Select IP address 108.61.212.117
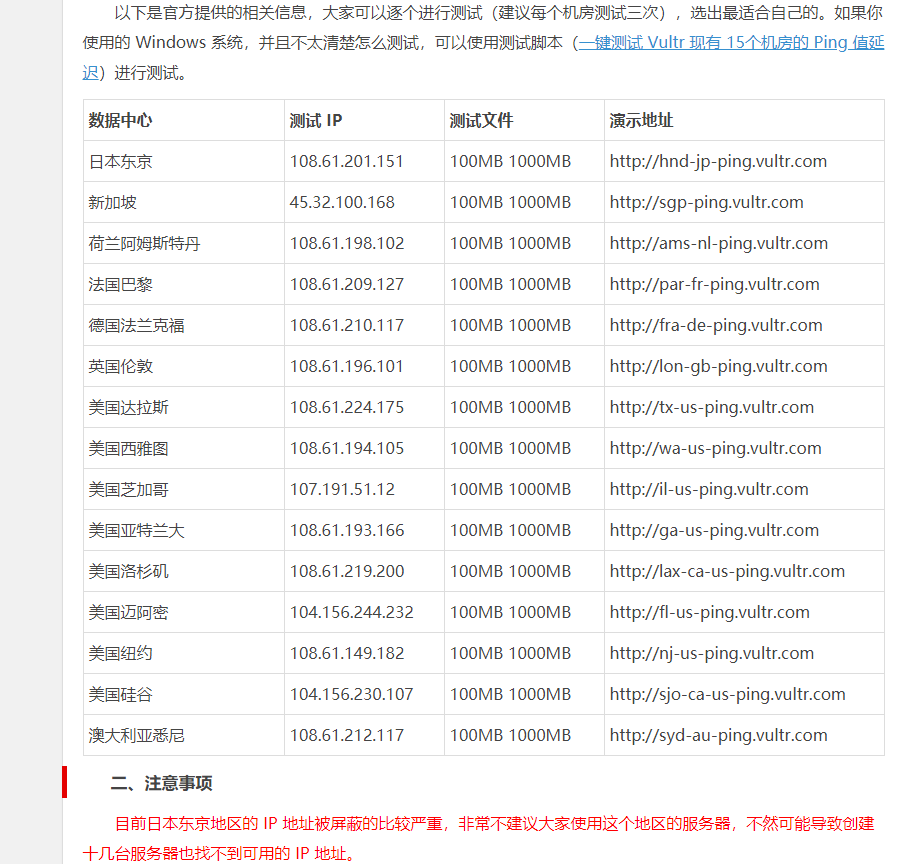 pos(347,736)
